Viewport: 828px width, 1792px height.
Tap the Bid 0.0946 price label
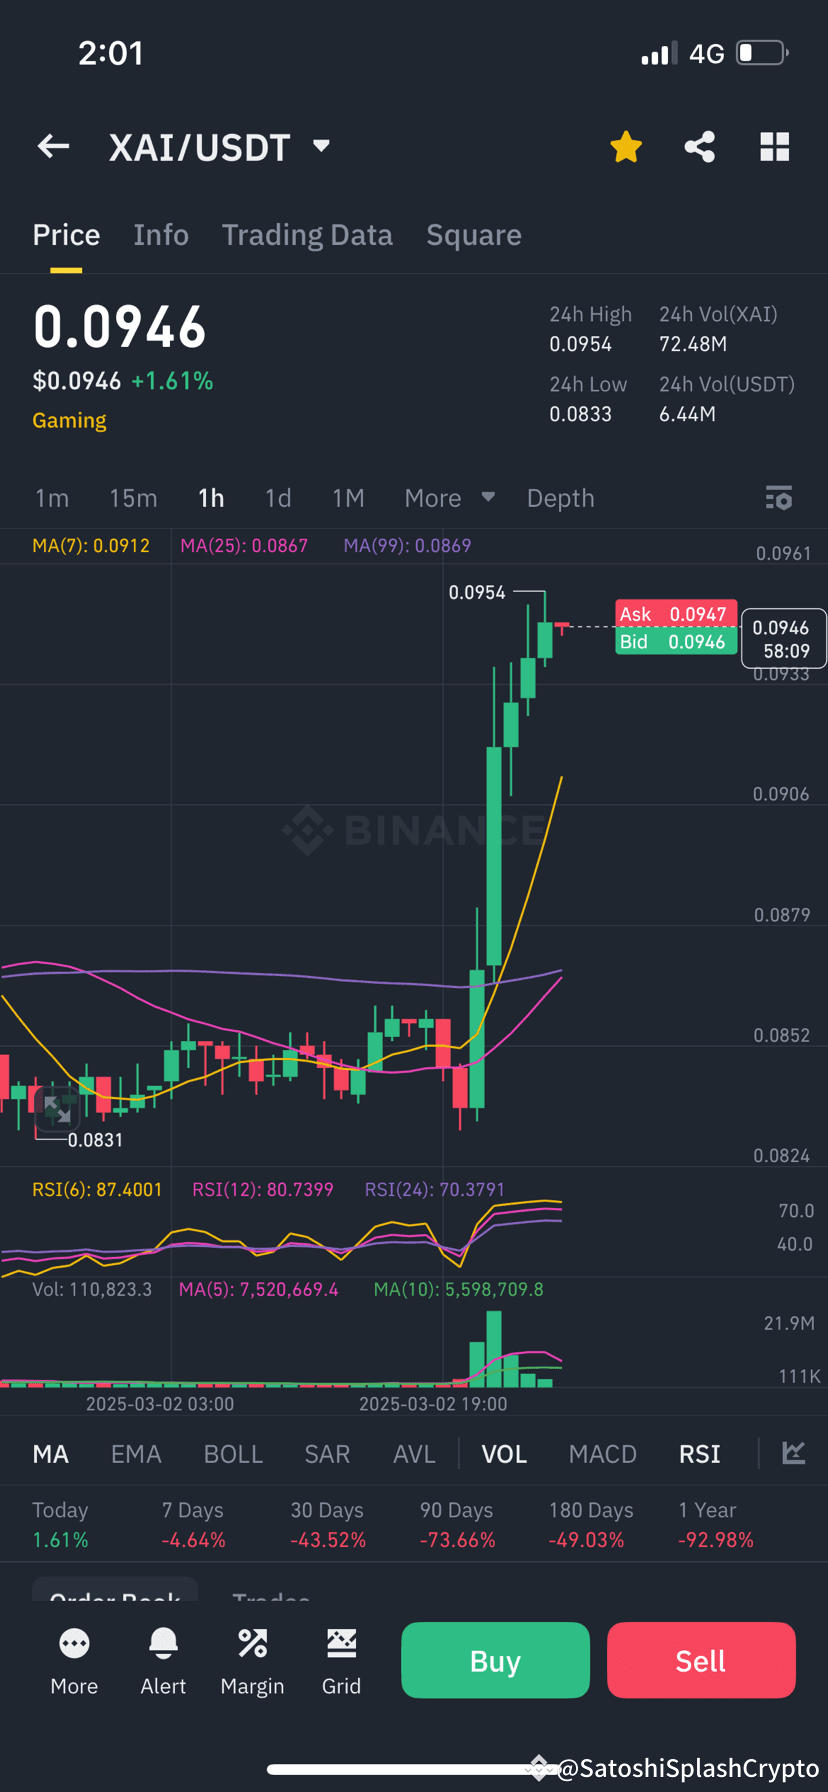676,641
